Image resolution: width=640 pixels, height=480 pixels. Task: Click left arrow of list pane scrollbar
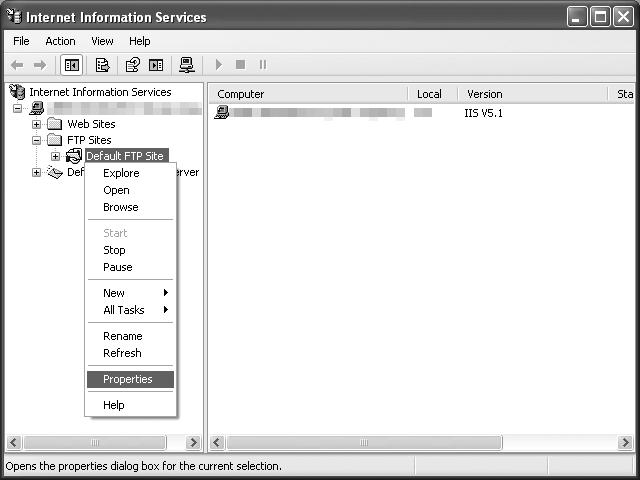tap(217, 442)
